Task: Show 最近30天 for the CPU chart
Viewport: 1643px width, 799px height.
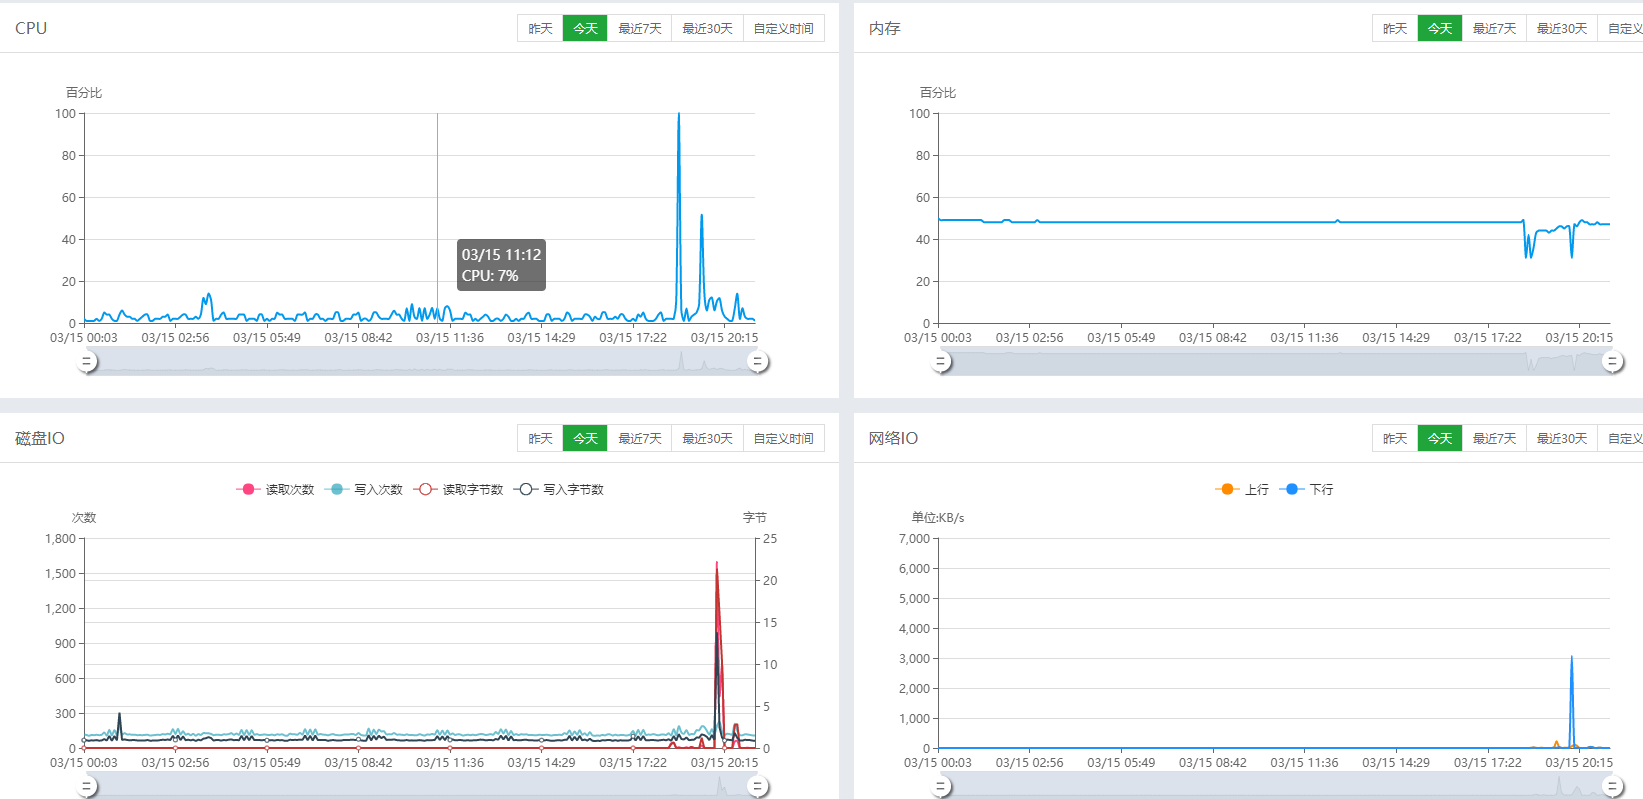Action: [x=707, y=29]
